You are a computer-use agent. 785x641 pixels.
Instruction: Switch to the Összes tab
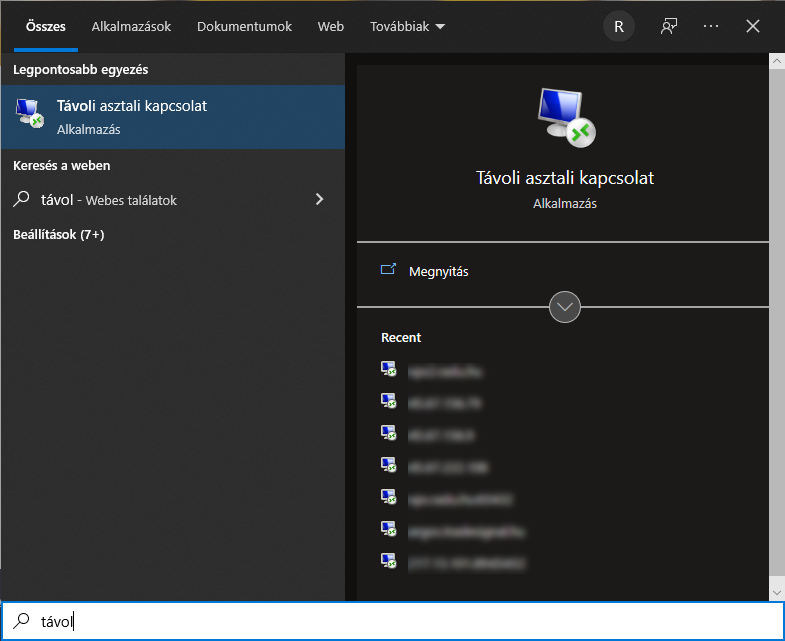pyautogui.click(x=46, y=27)
